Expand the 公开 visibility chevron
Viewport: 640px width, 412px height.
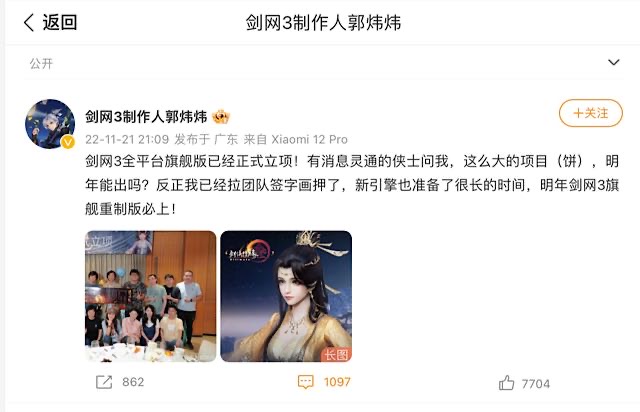click(613, 62)
